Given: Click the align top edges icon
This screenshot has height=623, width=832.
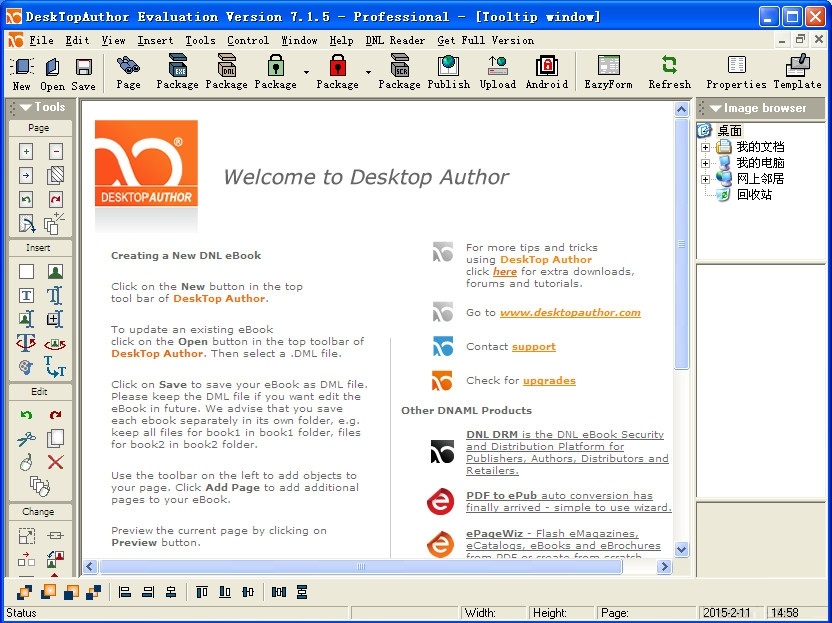Looking at the screenshot, I should tap(202, 592).
